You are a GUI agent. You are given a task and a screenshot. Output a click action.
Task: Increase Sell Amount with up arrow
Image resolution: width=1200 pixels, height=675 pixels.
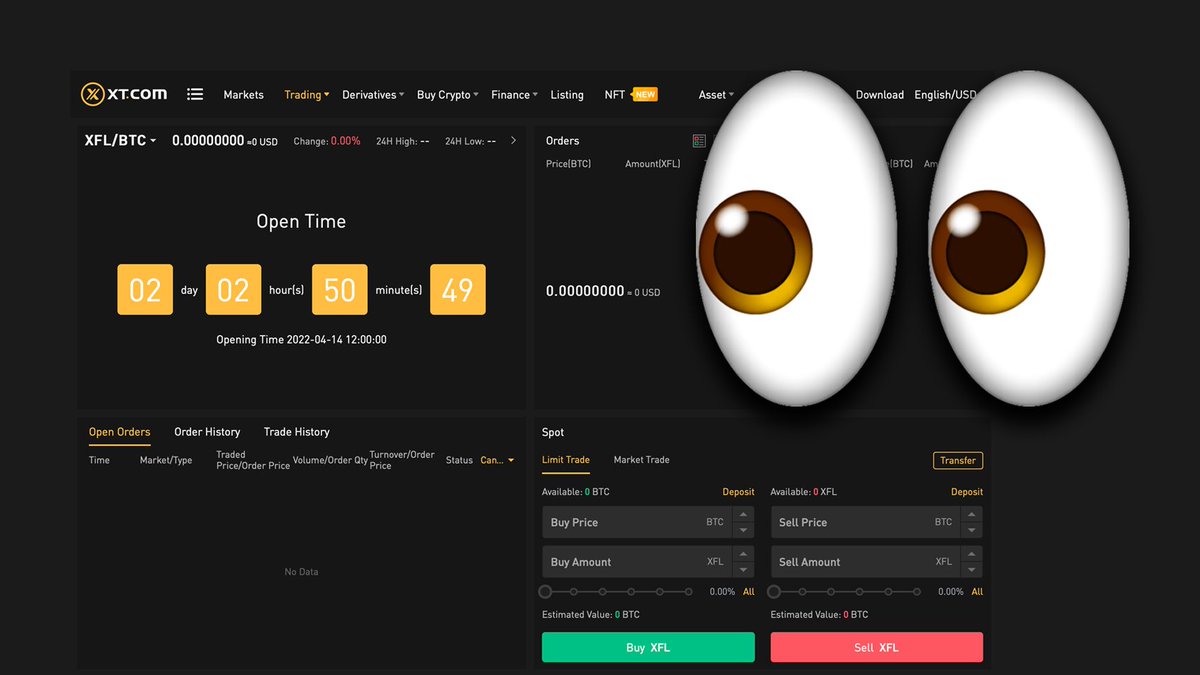(x=971, y=554)
